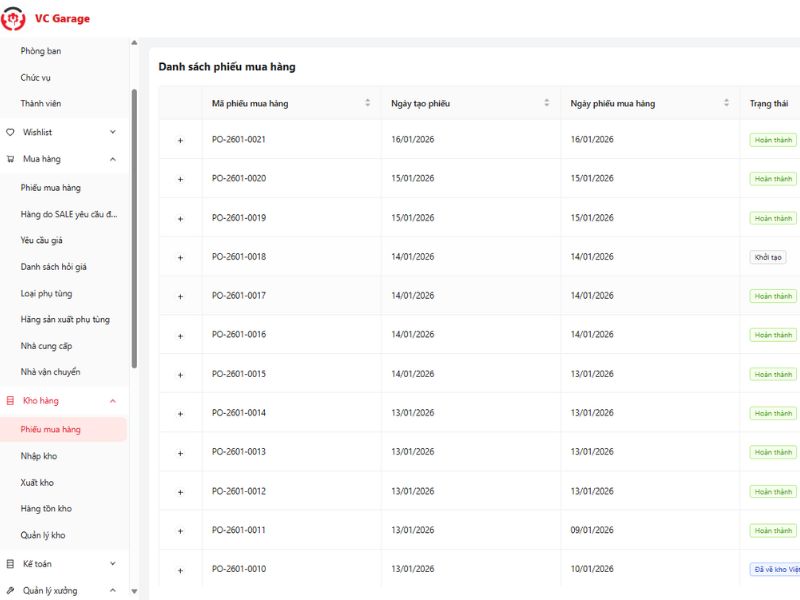
Task: Expand the Wishlist menu chevron
Action: (x=112, y=132)
